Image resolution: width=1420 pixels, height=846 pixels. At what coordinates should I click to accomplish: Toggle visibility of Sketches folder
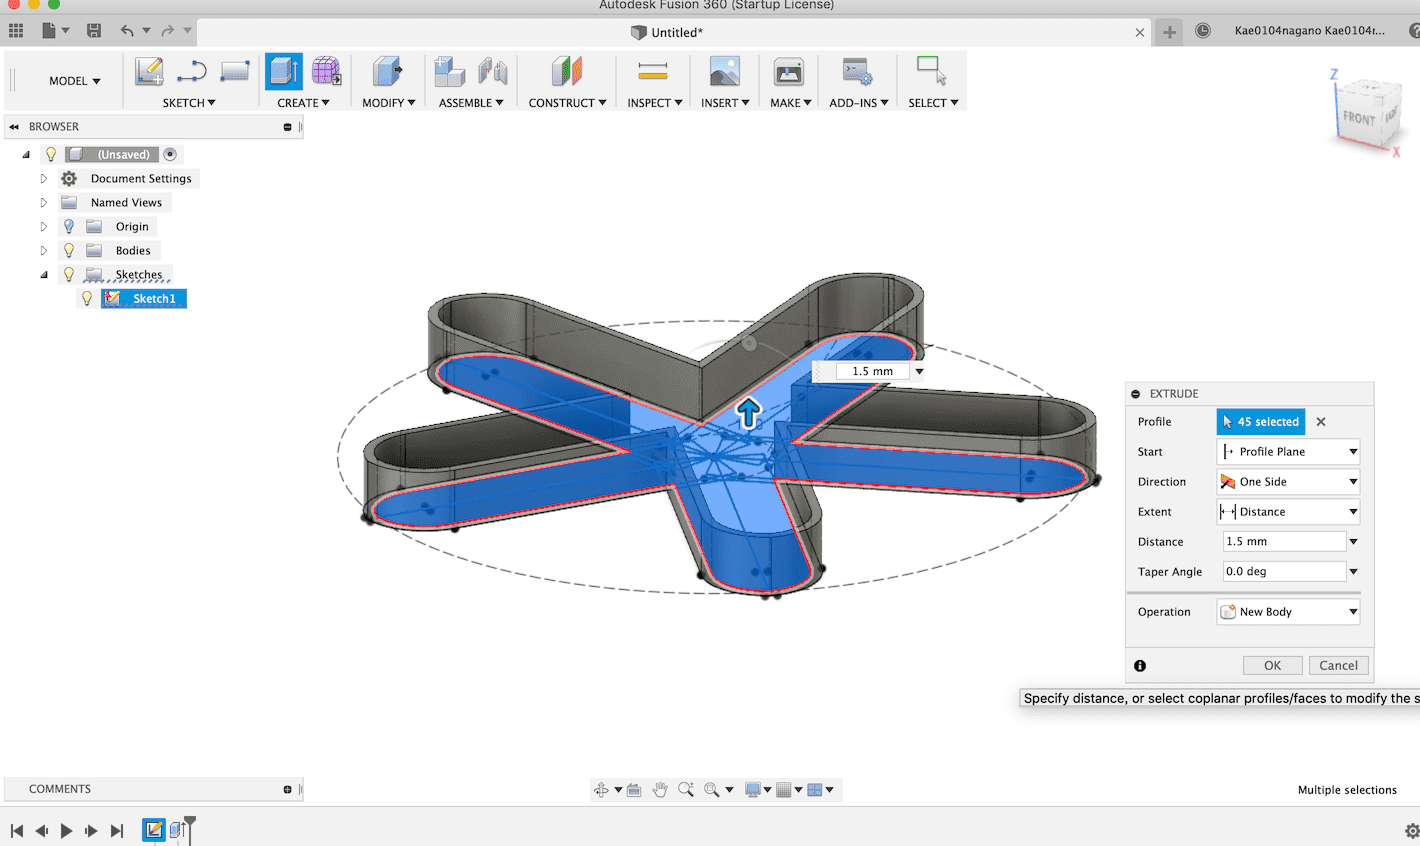click(69, 275)
